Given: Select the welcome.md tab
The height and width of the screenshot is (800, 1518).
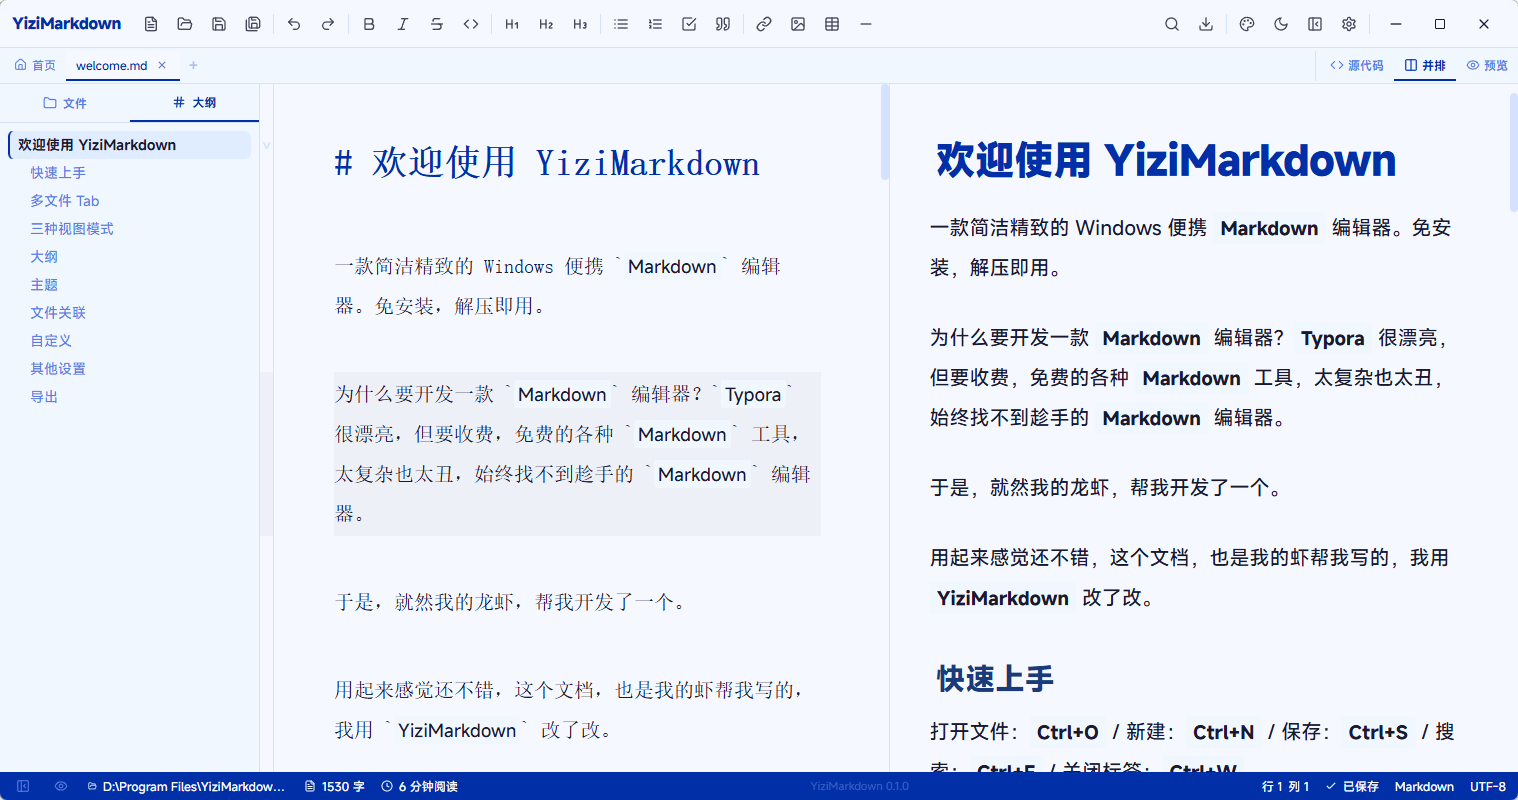Looking at the screenshot, I should pos(111,66).
